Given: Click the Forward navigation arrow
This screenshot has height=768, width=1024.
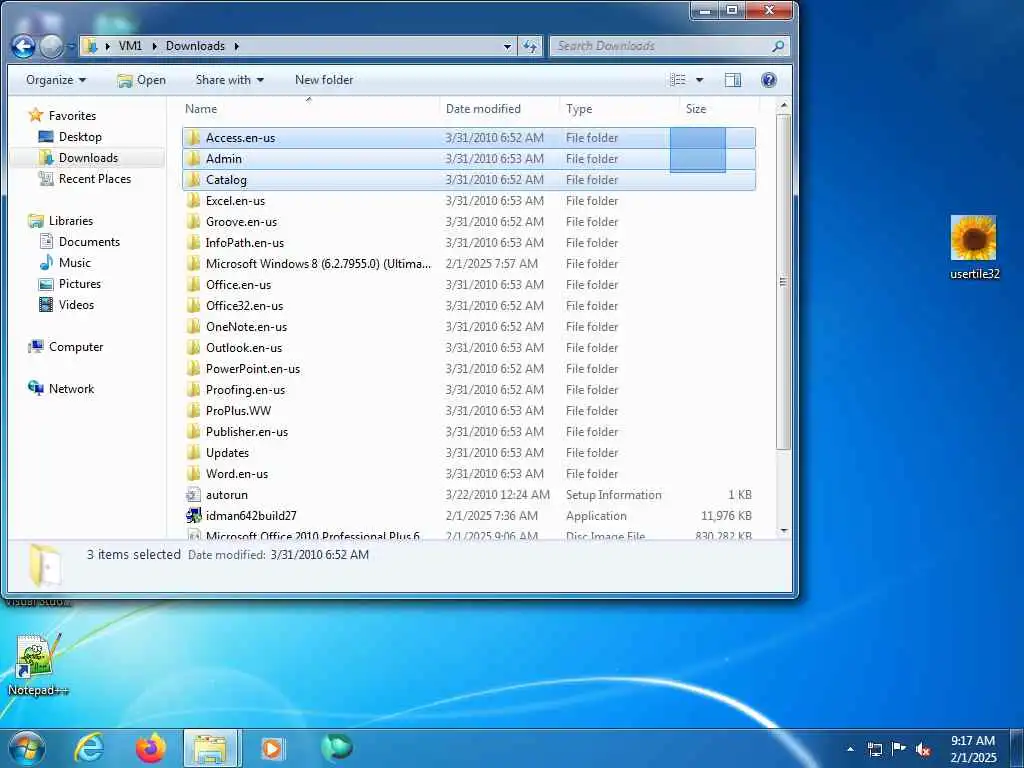Looking at the screenshot, I should coord(52,46).
